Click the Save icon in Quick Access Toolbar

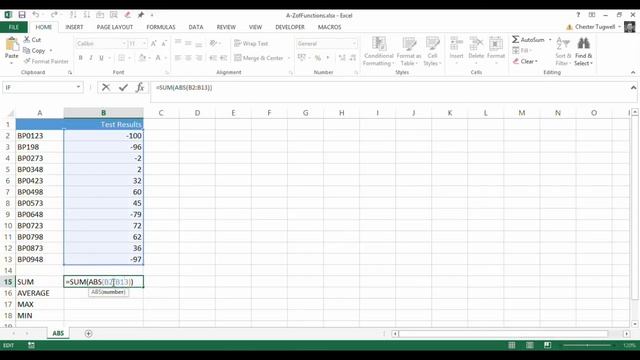coord(22,15)
